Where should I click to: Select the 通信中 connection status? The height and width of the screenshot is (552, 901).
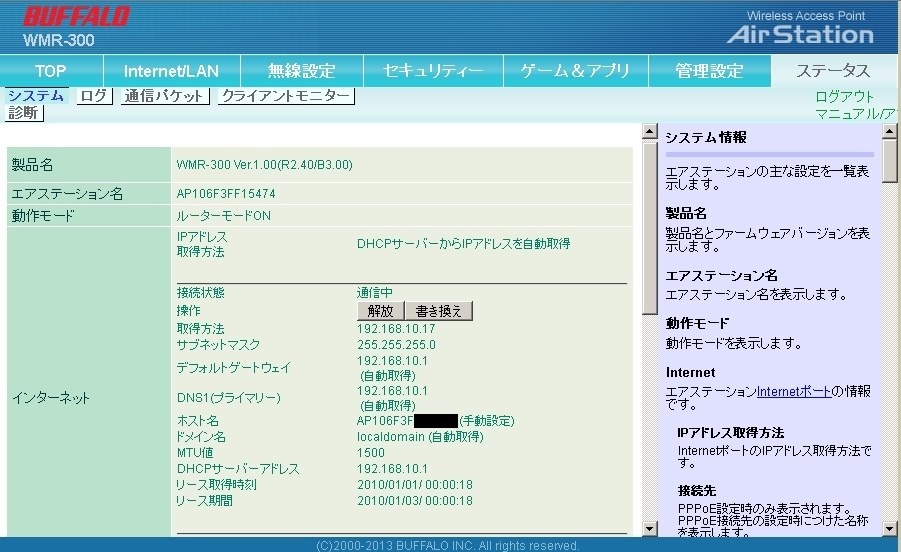pyautogui.click(x=375, y=292)
